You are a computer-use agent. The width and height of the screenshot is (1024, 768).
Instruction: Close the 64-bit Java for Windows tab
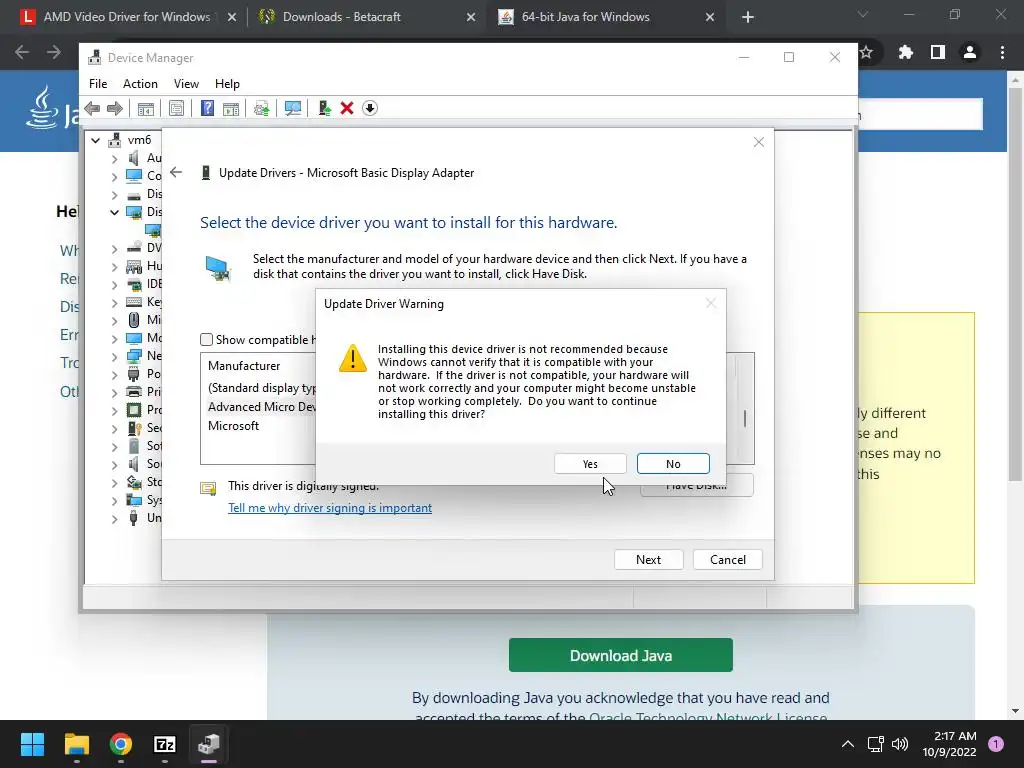[x=710, y=17]
